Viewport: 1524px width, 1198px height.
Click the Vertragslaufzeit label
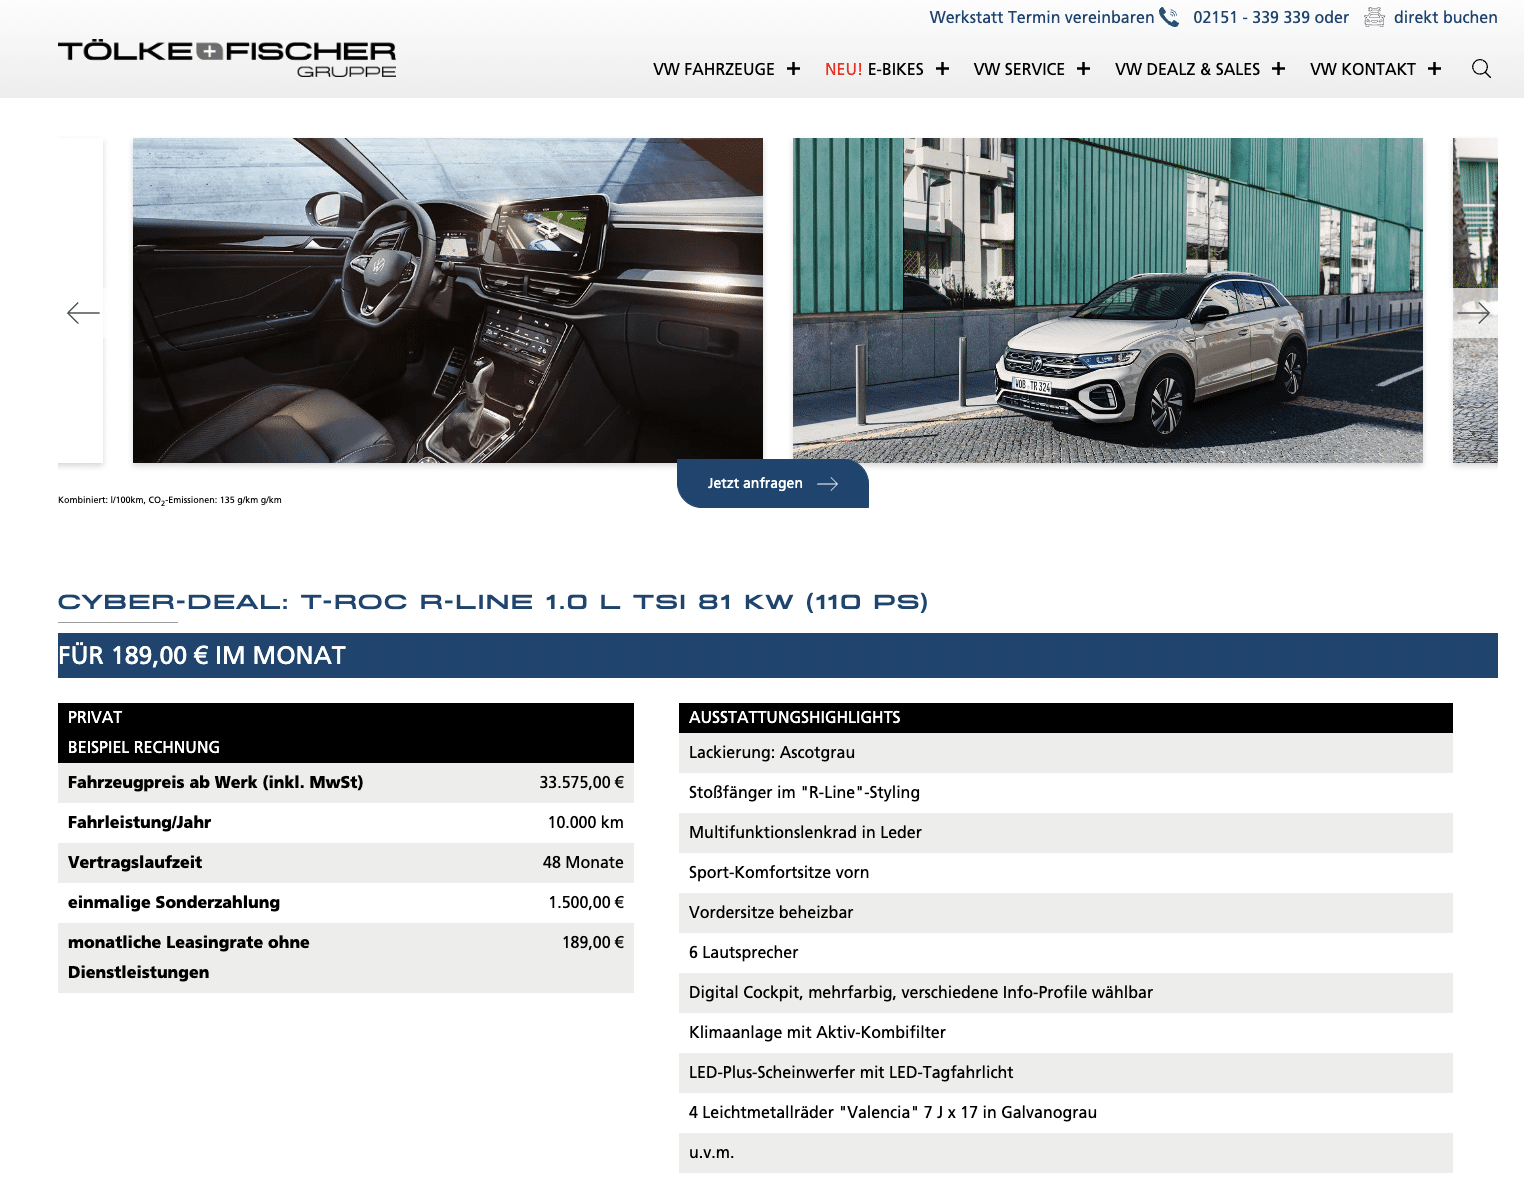pos(135,862)
